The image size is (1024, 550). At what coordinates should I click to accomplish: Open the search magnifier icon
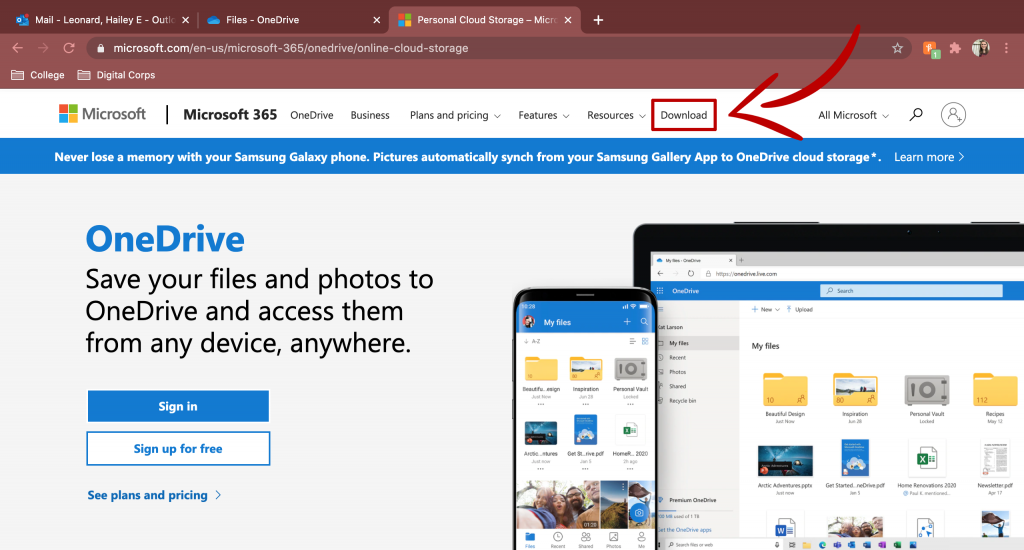coord(915,115)
